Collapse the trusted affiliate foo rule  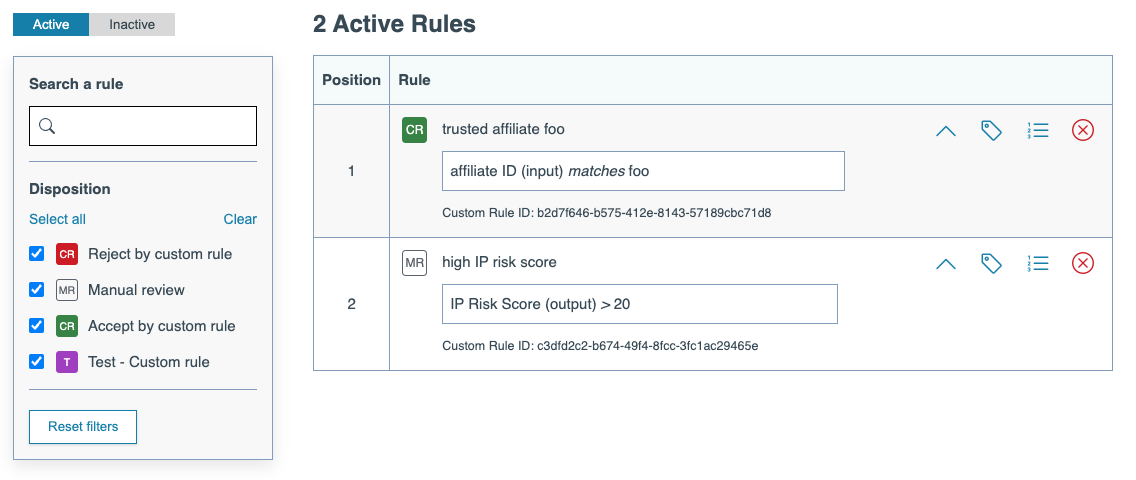coord(945,130)
